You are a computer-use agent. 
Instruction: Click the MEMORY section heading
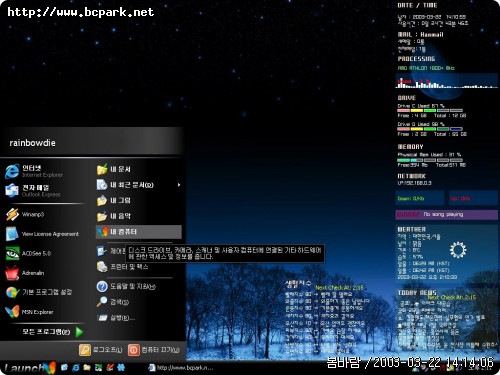tap(410, 147)
